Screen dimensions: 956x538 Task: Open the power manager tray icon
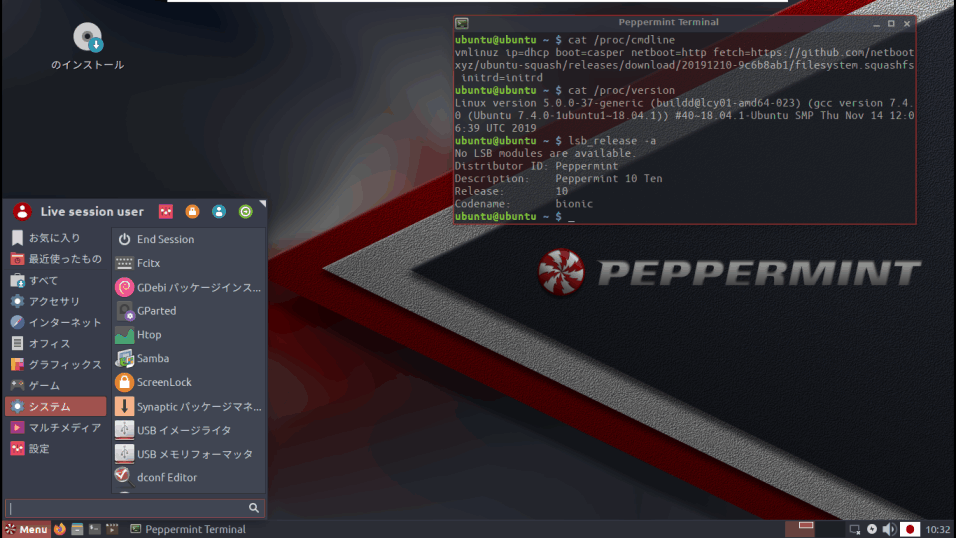pos(872,529)
